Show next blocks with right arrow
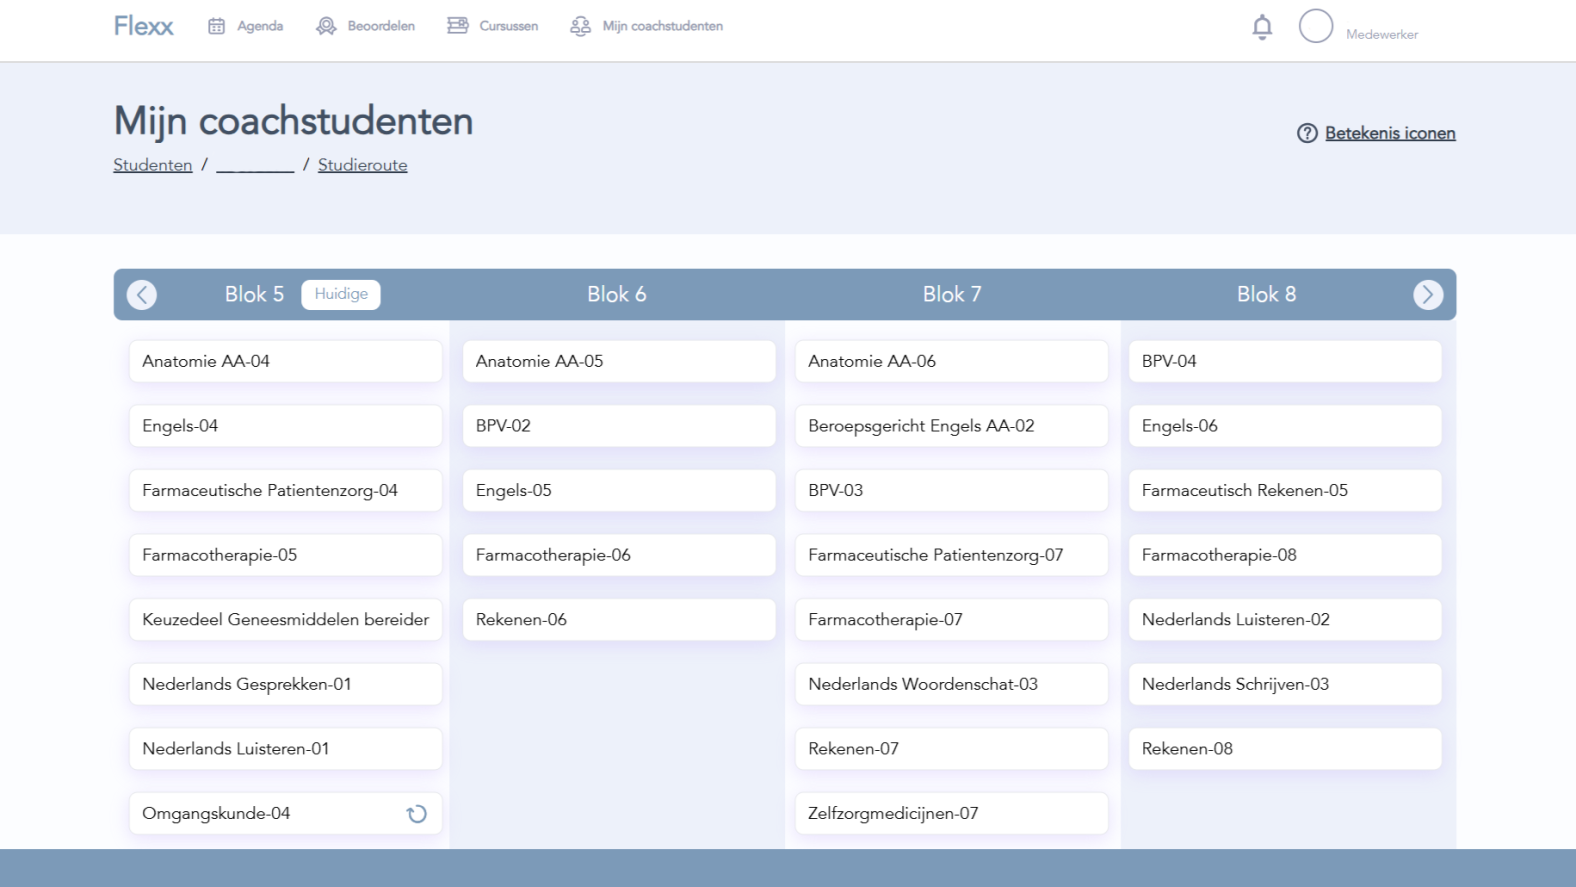The image size is (1576, 887). click(1428, 295)
